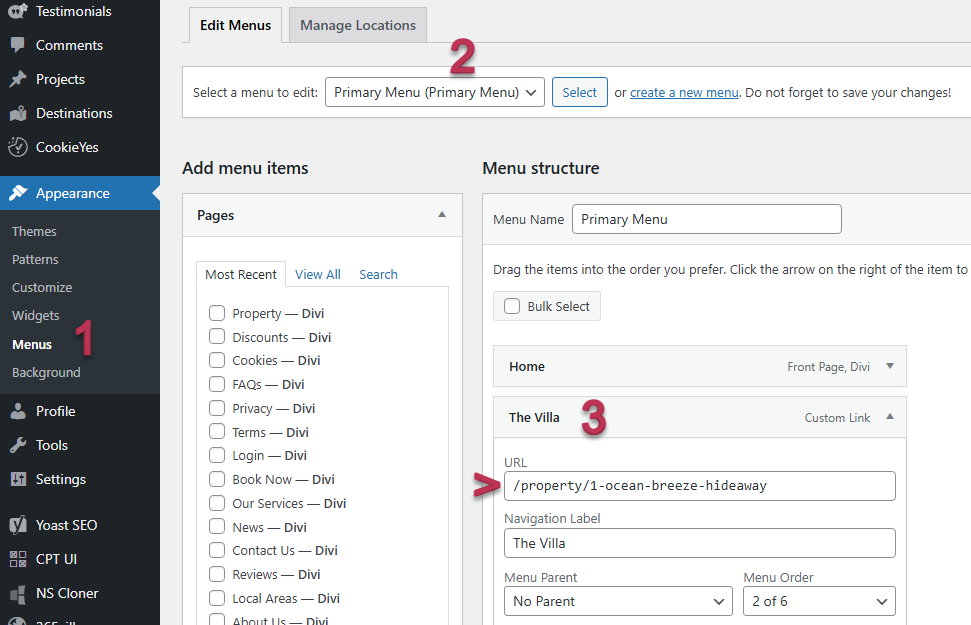Switch to the View All pages tab
This screenshot has width=971, height=625.
click(x=317, y=274)
